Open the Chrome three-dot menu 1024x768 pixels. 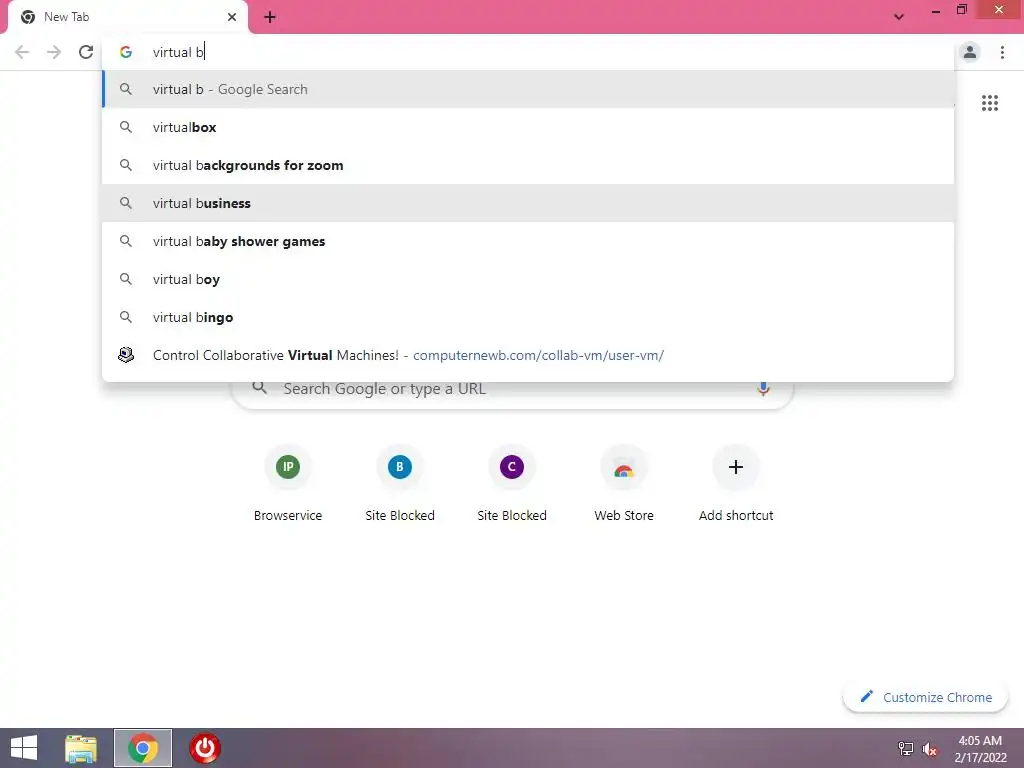tap(1002, 52)
